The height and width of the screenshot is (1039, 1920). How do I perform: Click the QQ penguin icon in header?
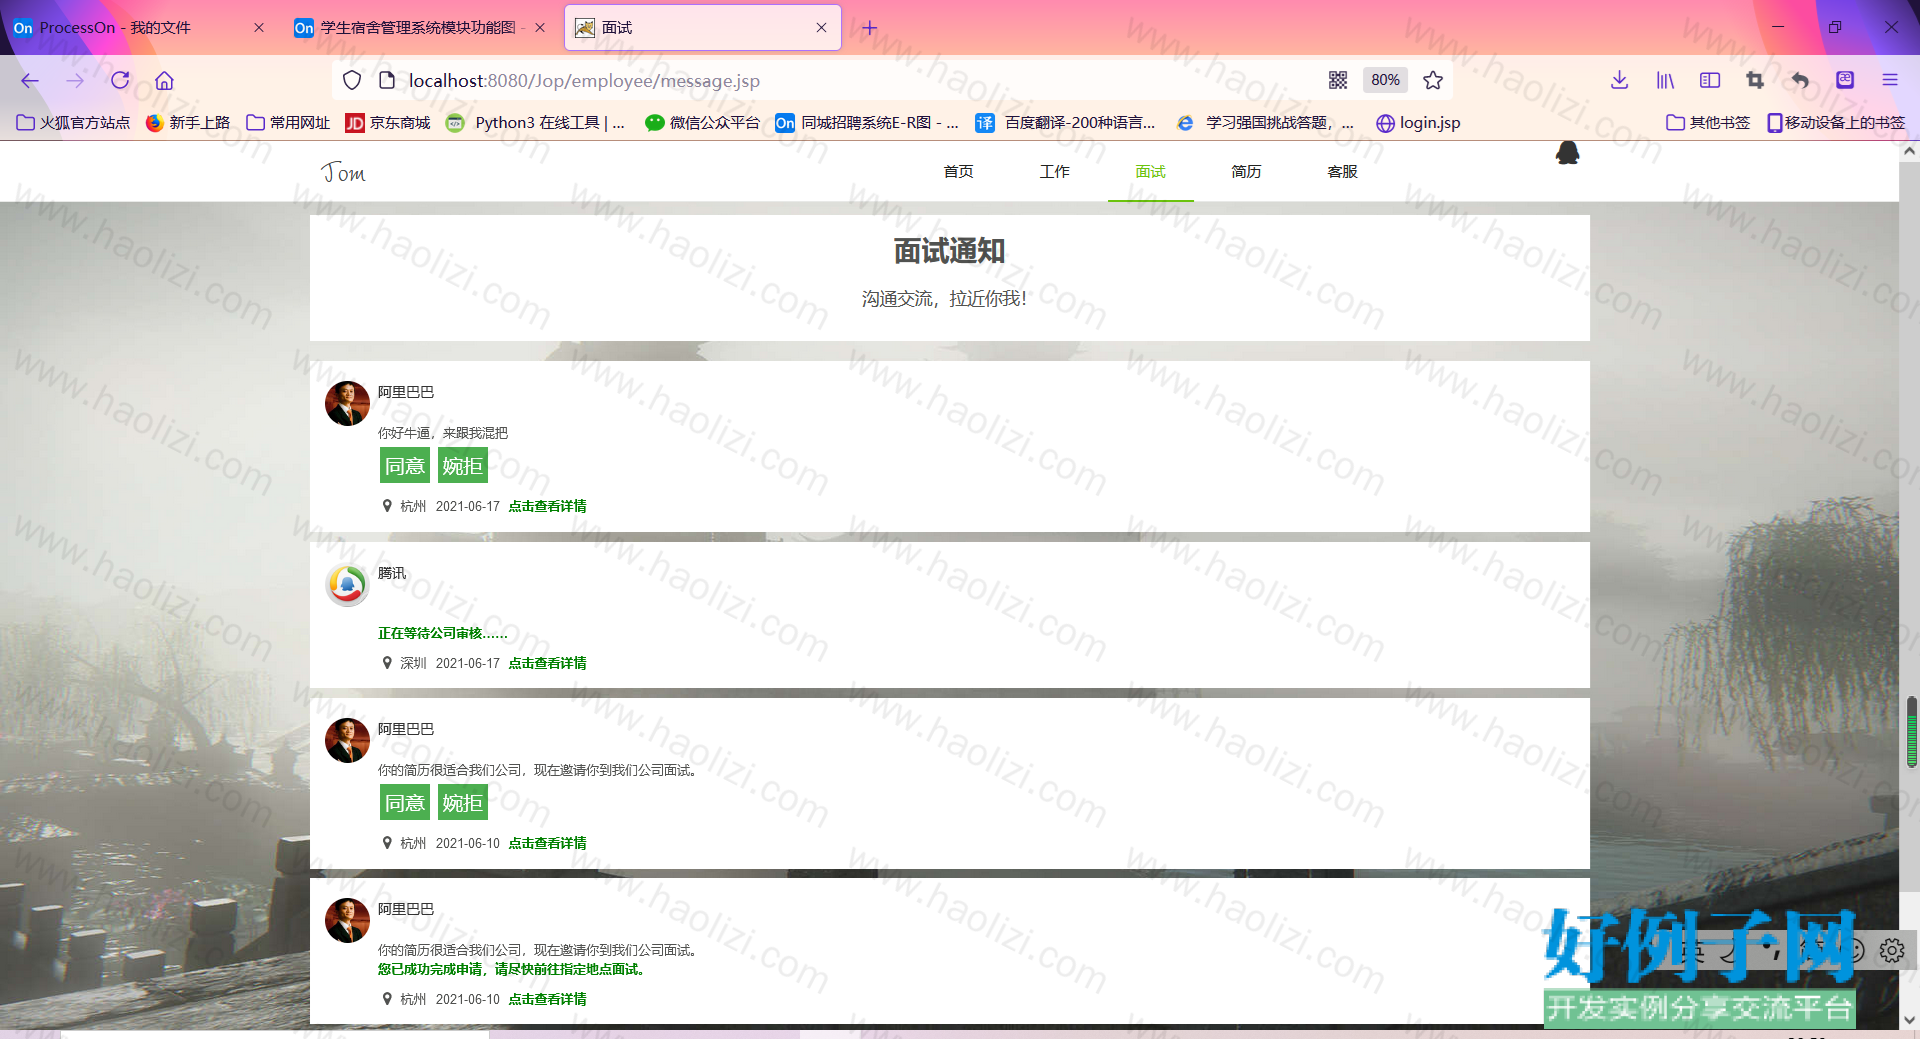pos(1568,153)
